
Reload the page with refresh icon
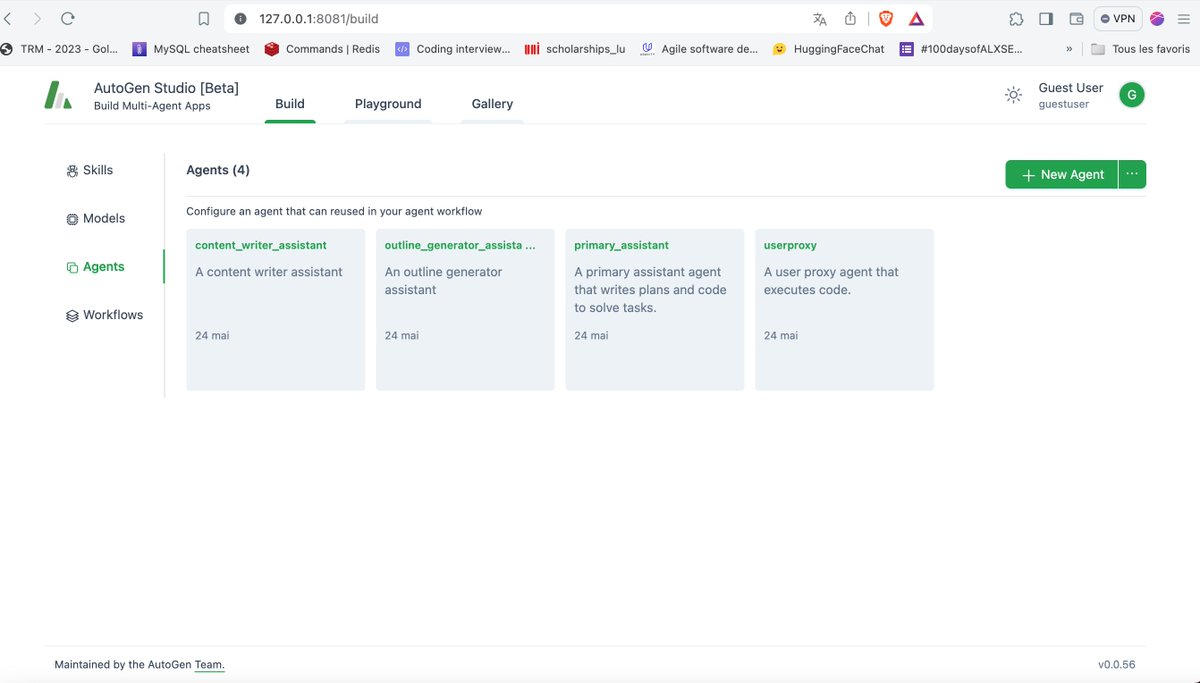(x=68, y=18)
